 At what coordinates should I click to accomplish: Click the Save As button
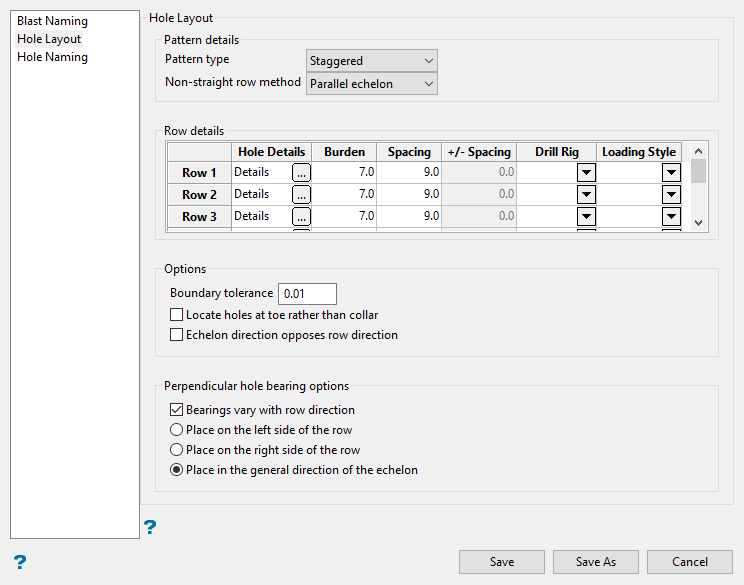click(x=596, y=562)
